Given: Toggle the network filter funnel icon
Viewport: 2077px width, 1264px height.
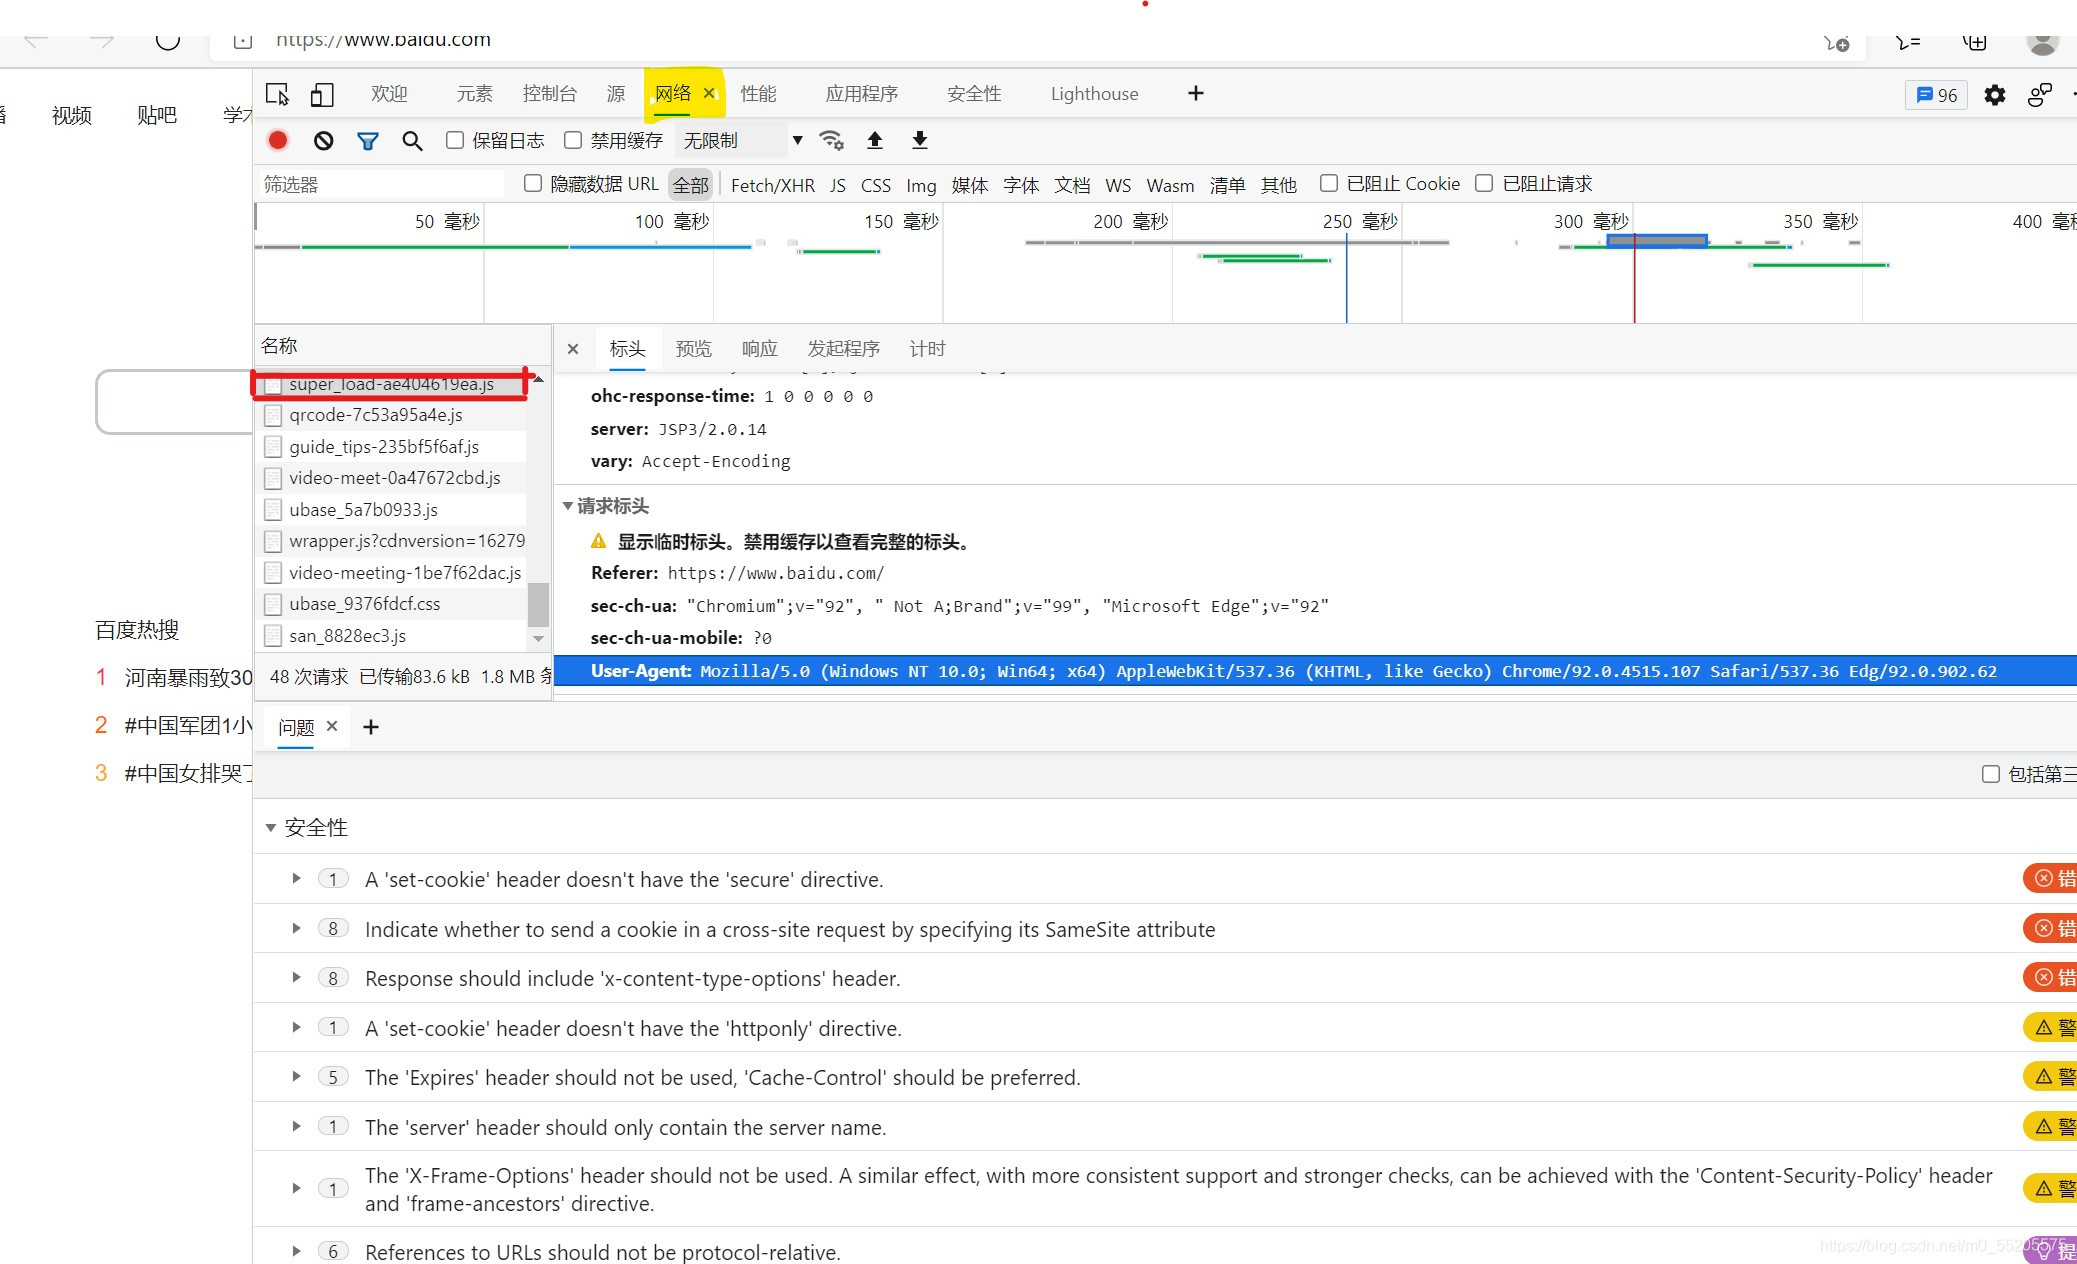Looking at the screenshot, I should click(x=368, y=141).
